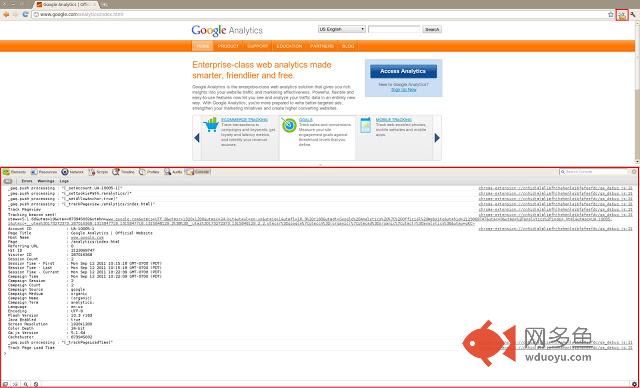640x388 pixels.
Task: Click the Goals link
Action: (x=306, y=120)
